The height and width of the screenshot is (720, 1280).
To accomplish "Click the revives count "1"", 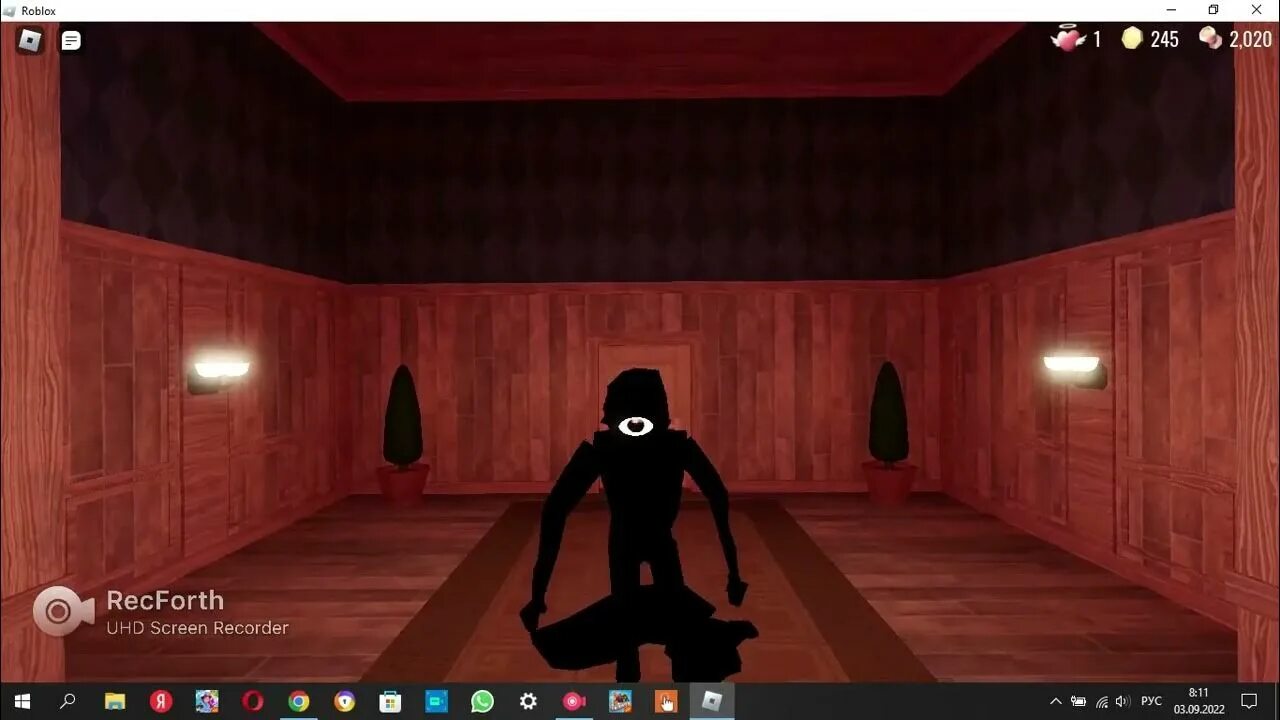I will (x=1097, y=40).
